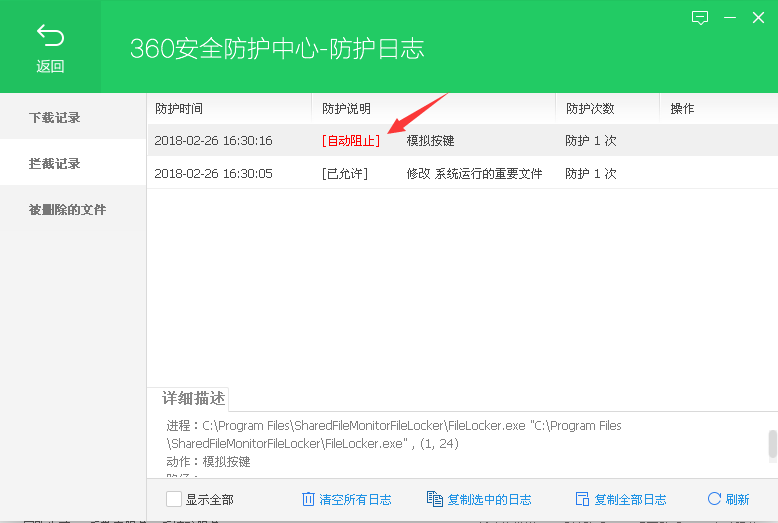The image size is (778, 523).
Task: Click 清空所有日志 link text
Action: (x=355, y=499)
